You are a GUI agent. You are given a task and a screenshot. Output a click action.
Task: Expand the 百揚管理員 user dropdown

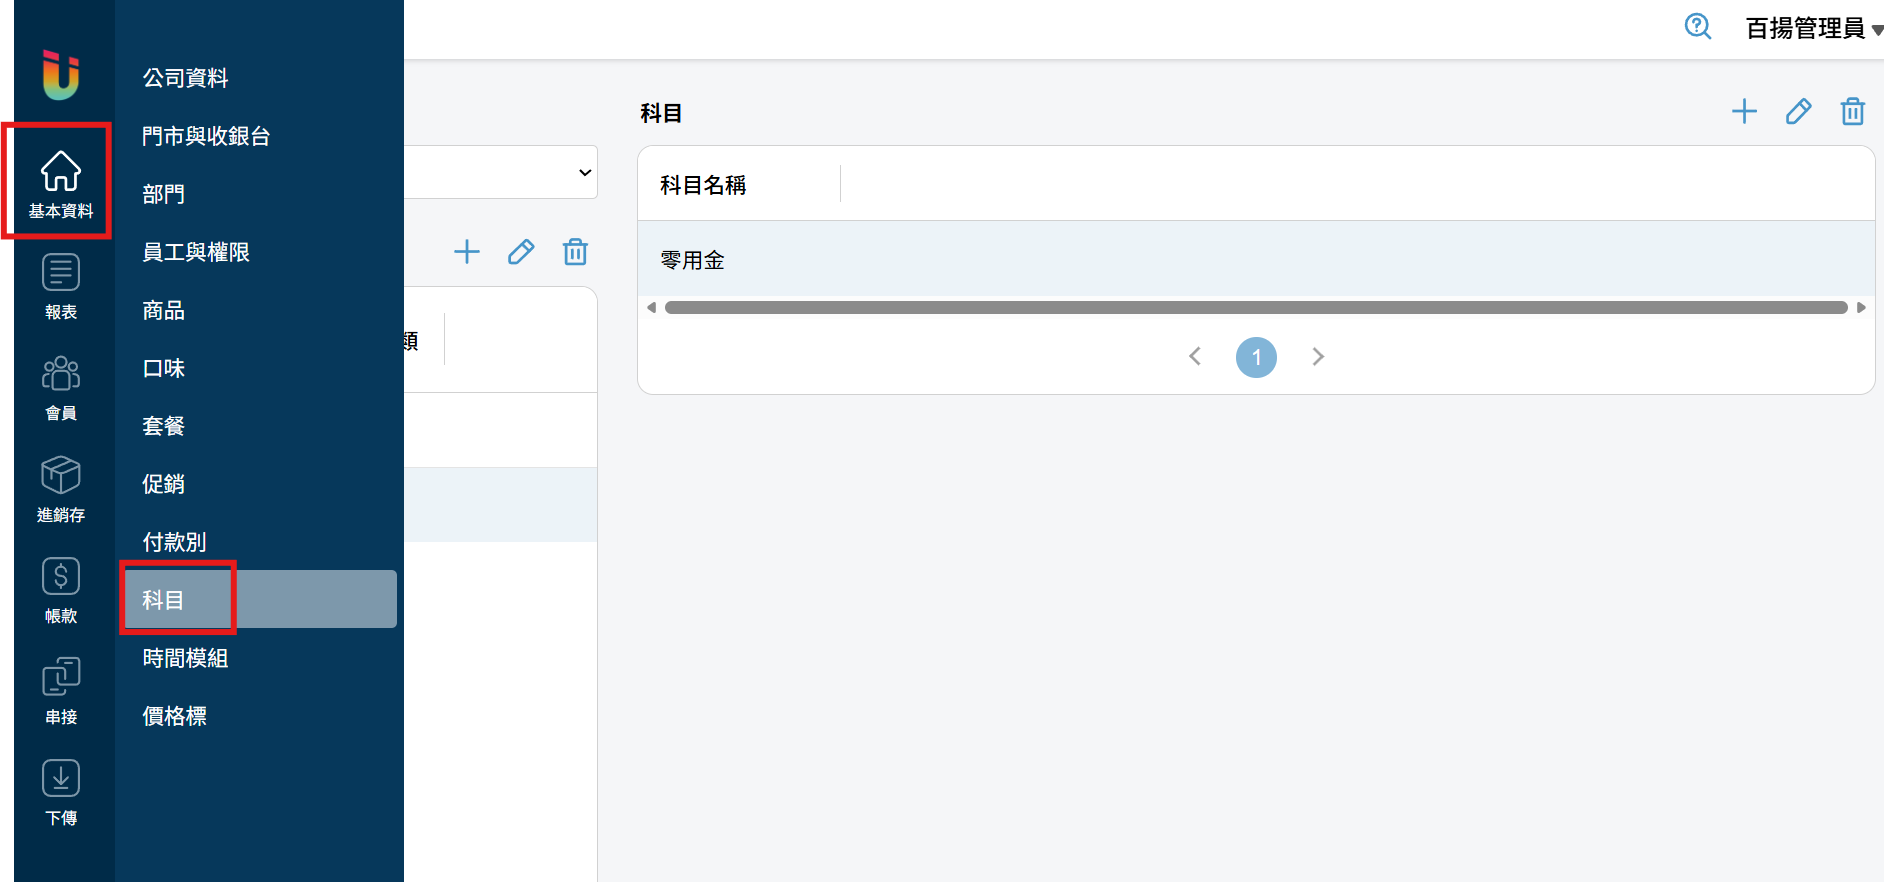pyautogui.click(x=1812, y=28)
